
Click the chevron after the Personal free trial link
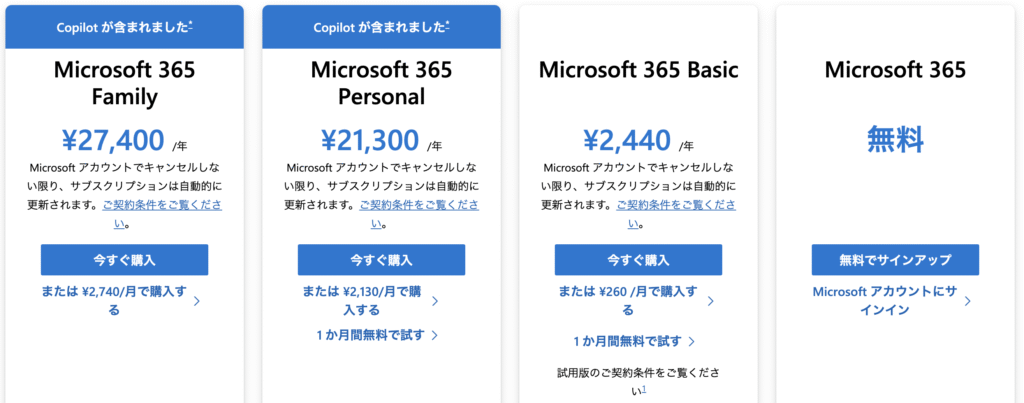click(x=434, y=336)
